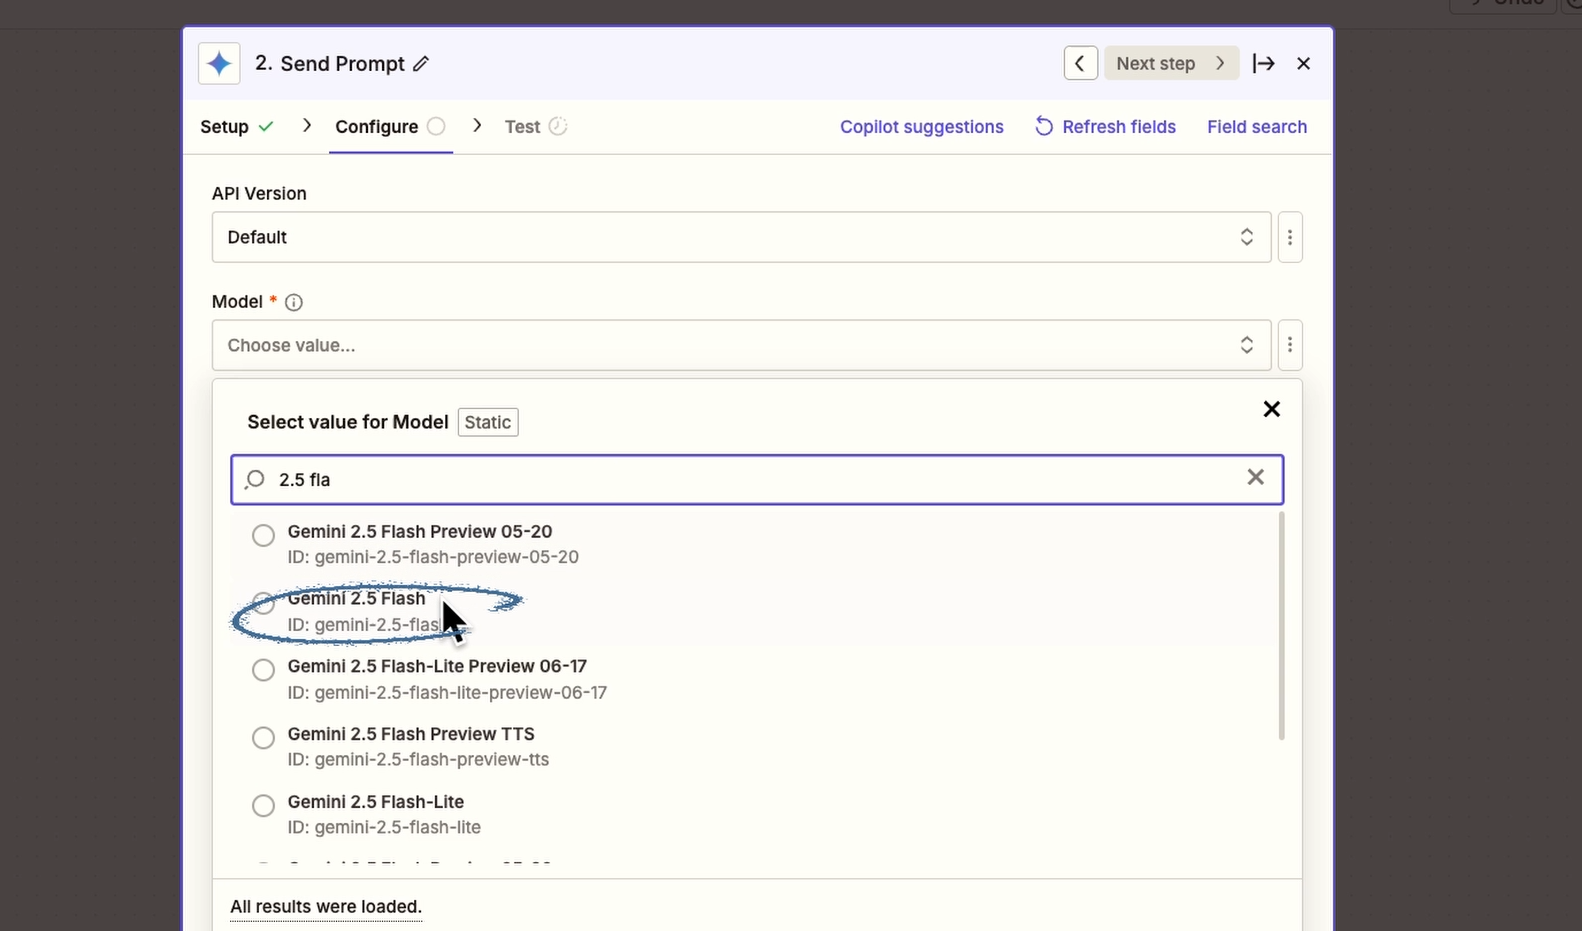Open the Model Choose value dropdown

click(x=741, y=345)
